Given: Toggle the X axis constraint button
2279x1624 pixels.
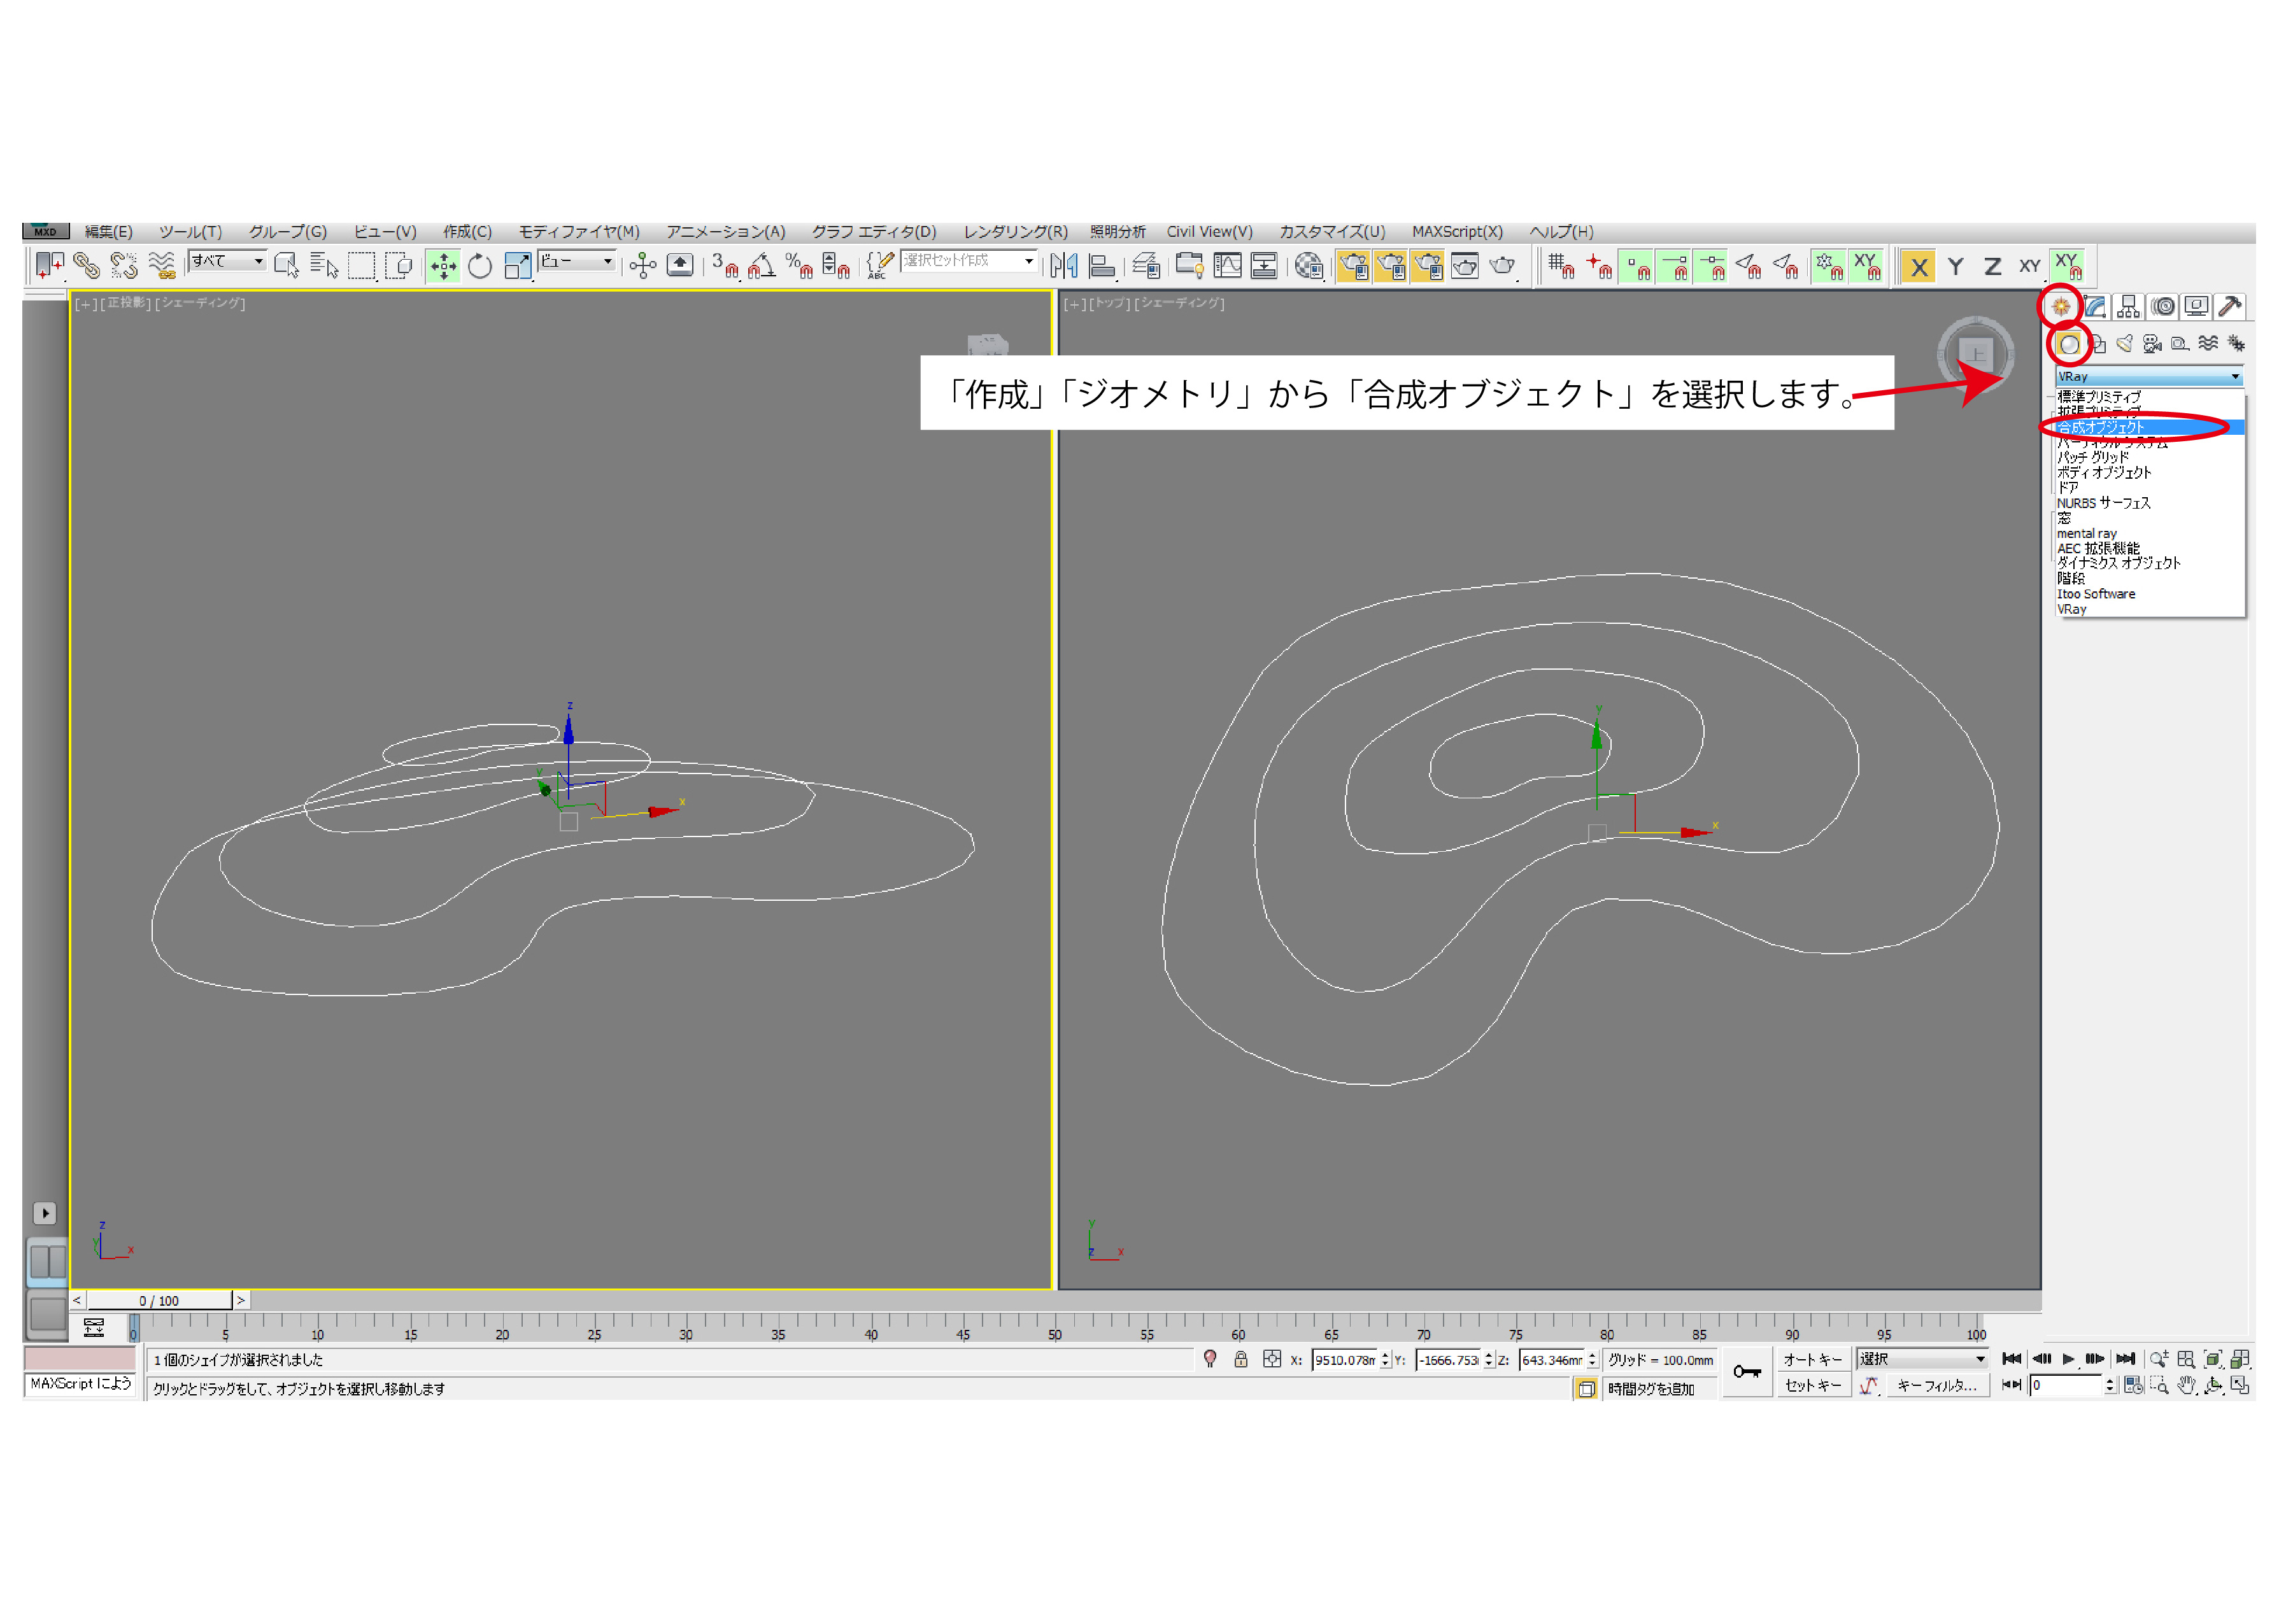Looking at the screenshot, I should [x=1918, y=267].
